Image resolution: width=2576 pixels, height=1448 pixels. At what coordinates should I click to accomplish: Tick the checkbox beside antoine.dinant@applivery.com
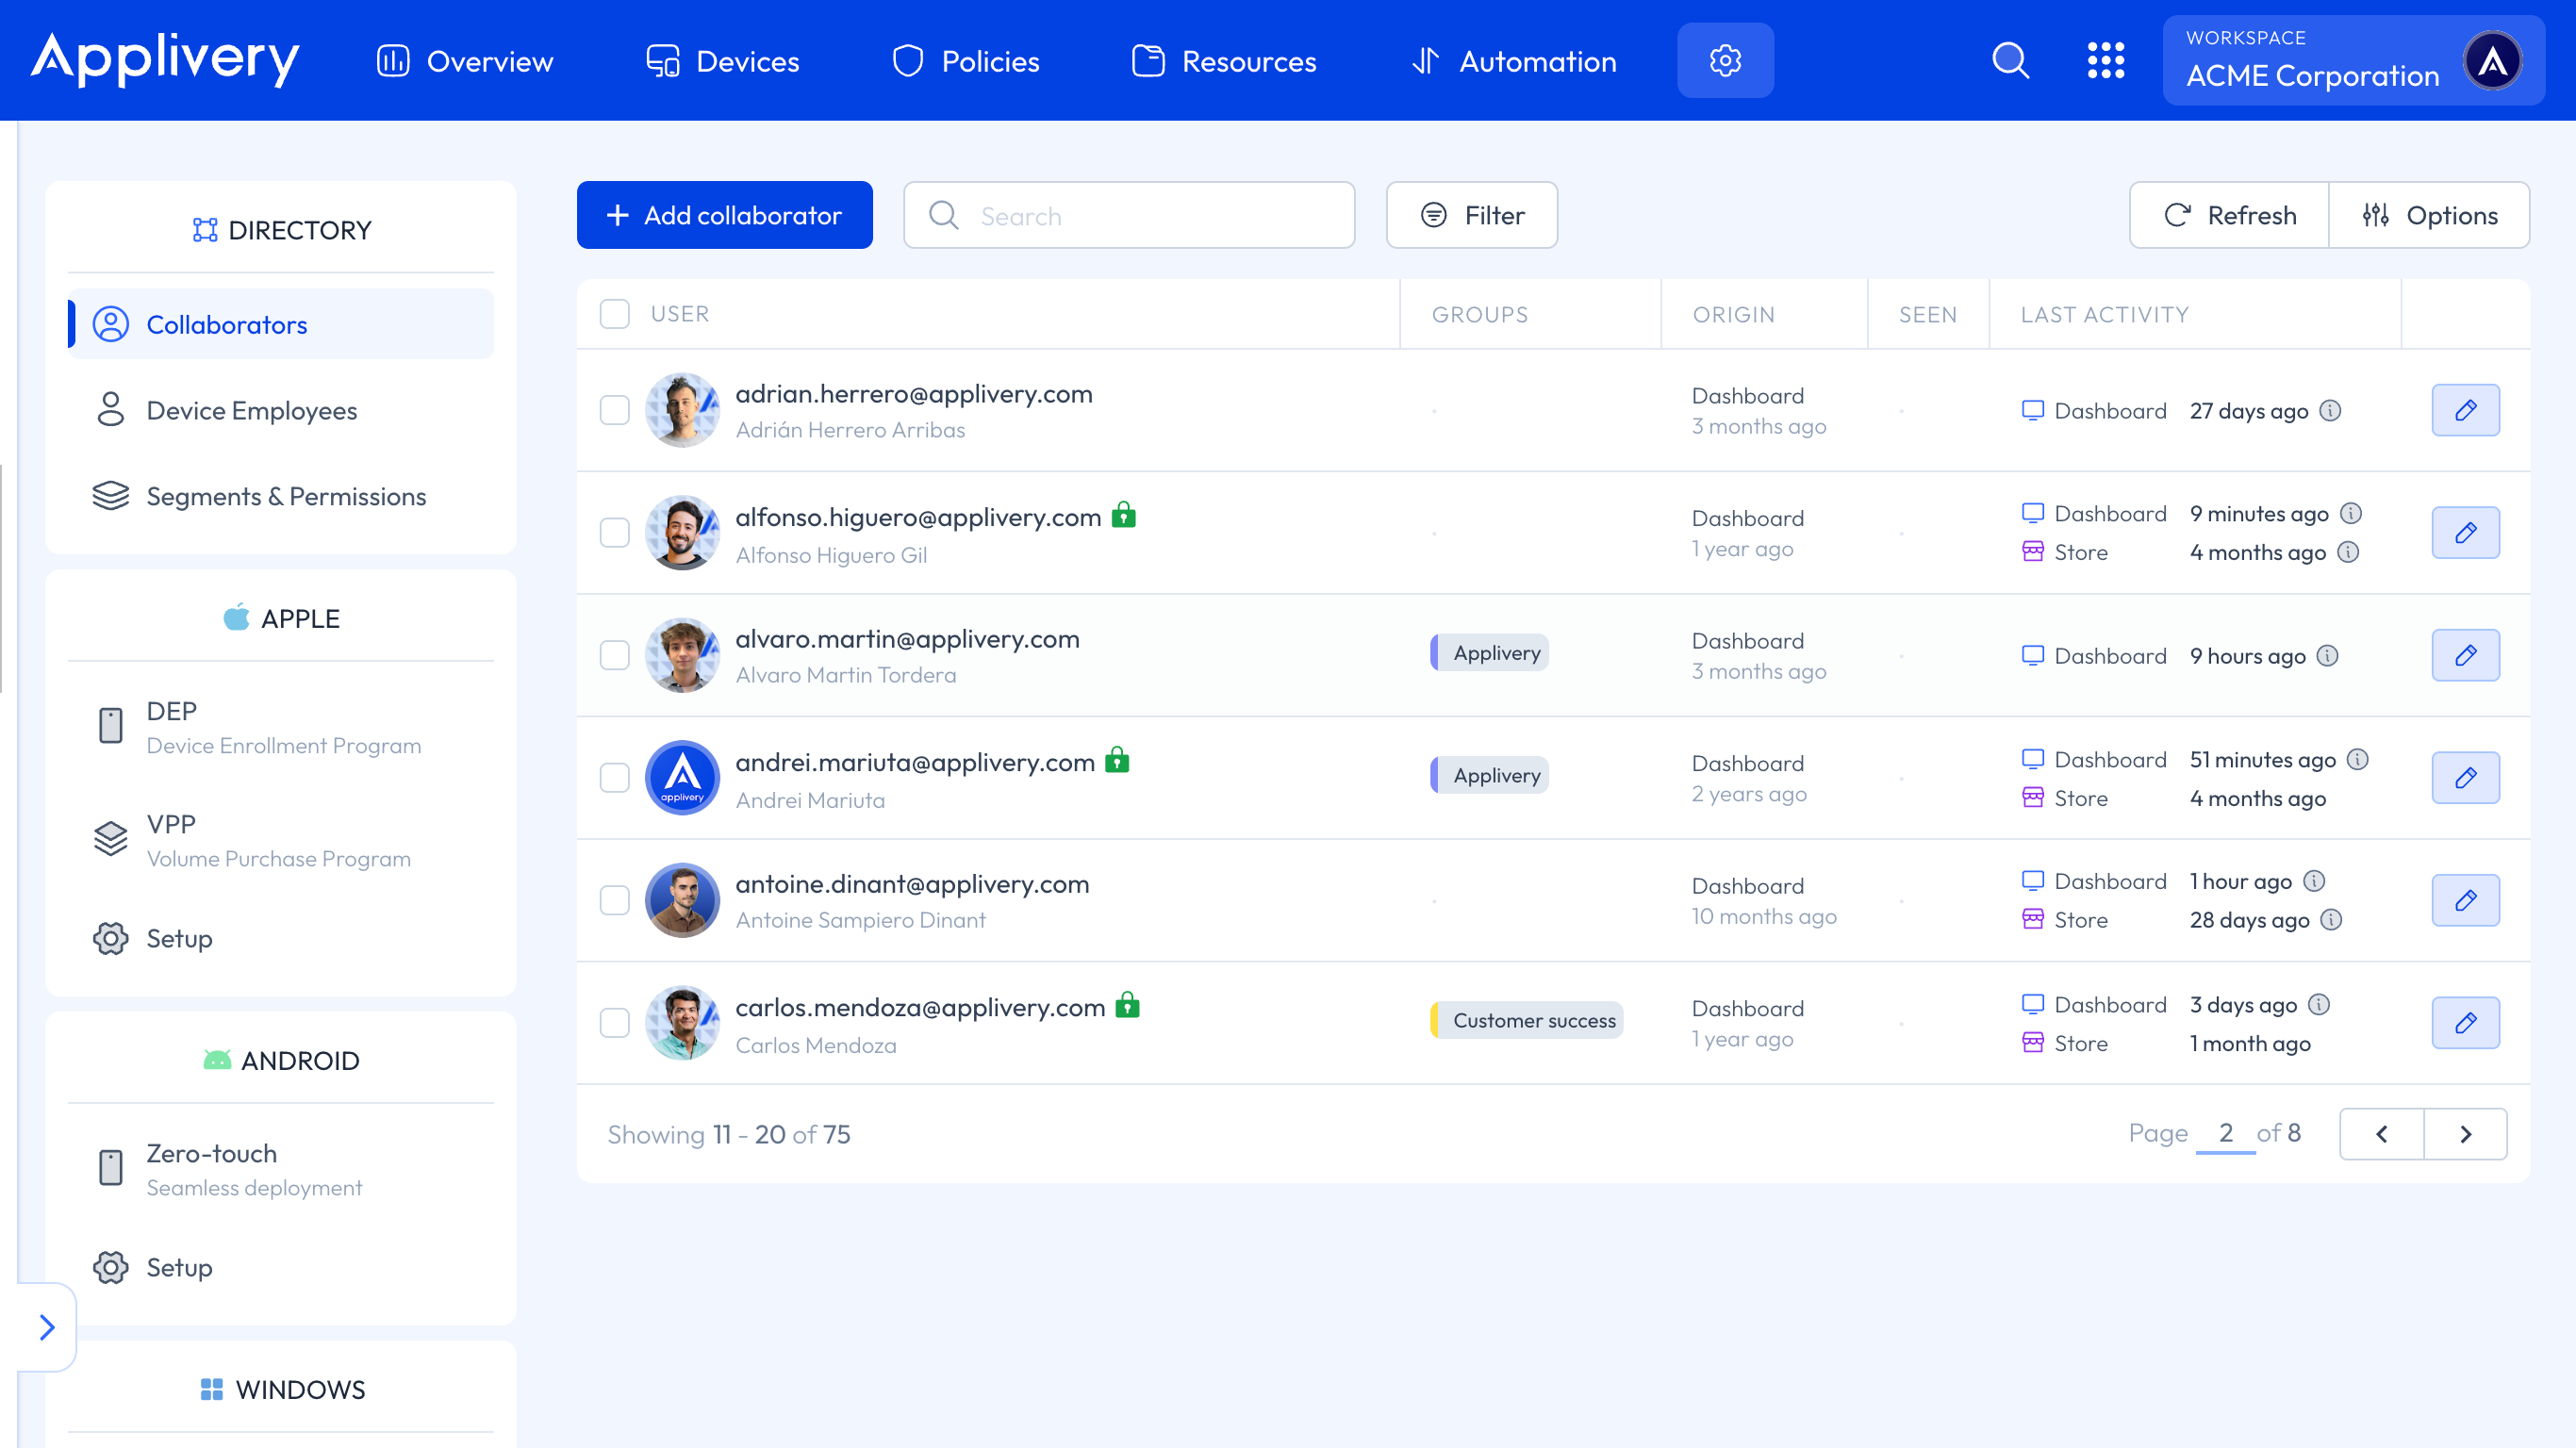click(614, 900)
